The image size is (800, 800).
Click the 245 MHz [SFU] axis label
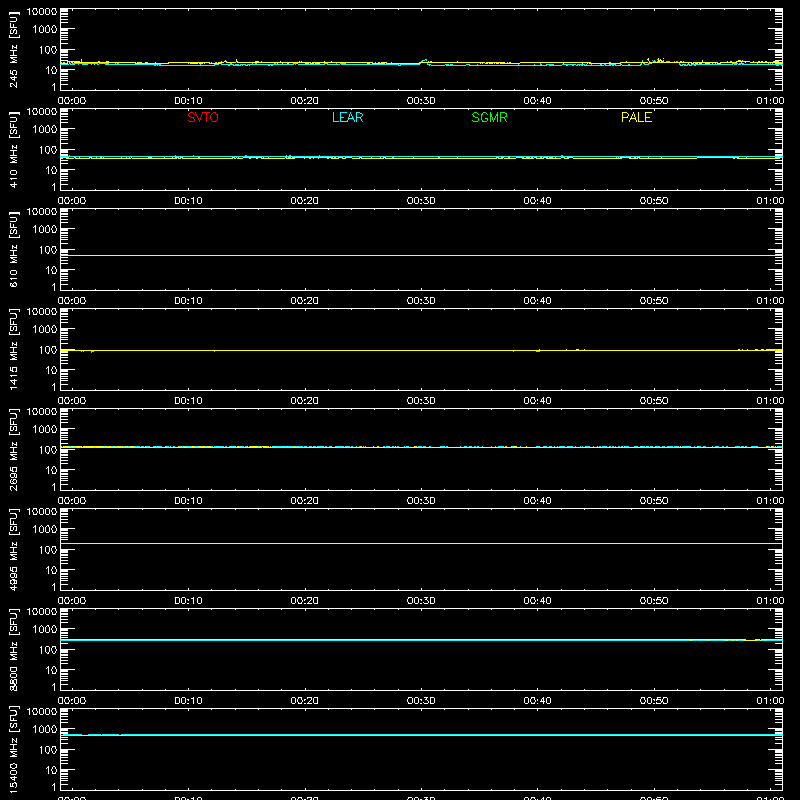pyautogui.click(x=13, y=50)
